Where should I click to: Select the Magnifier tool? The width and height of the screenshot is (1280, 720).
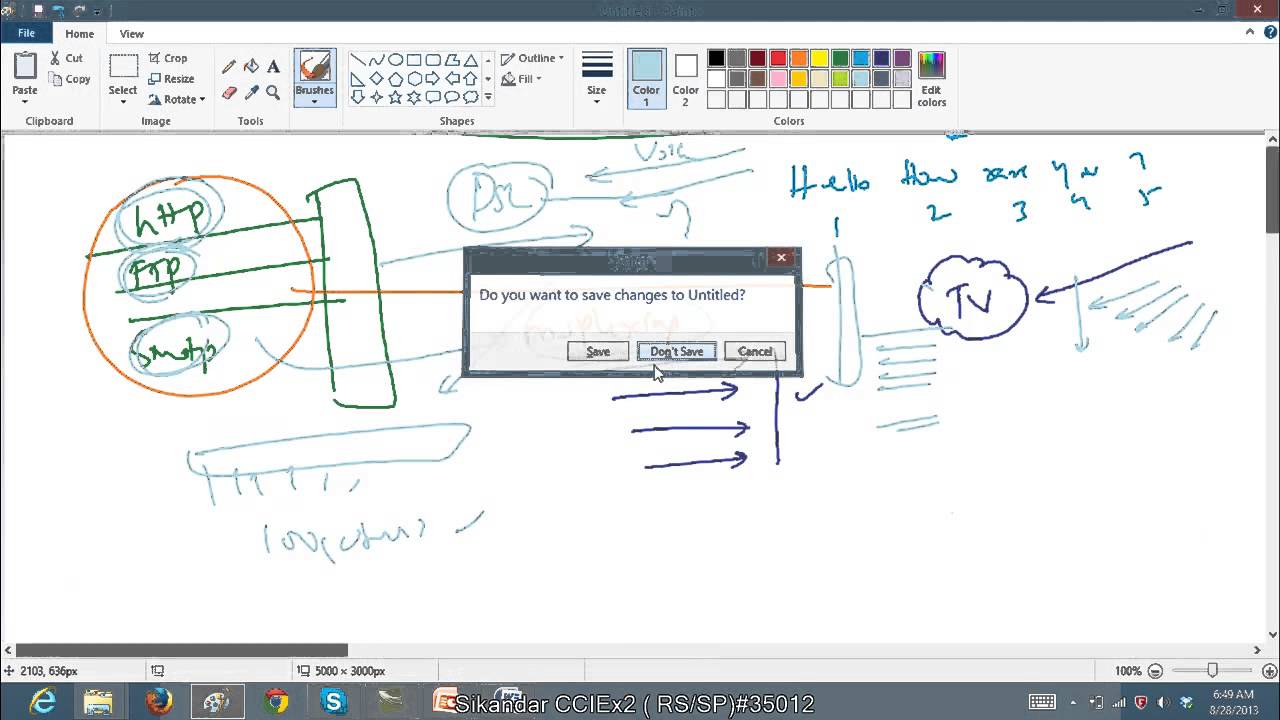[273, 93]
